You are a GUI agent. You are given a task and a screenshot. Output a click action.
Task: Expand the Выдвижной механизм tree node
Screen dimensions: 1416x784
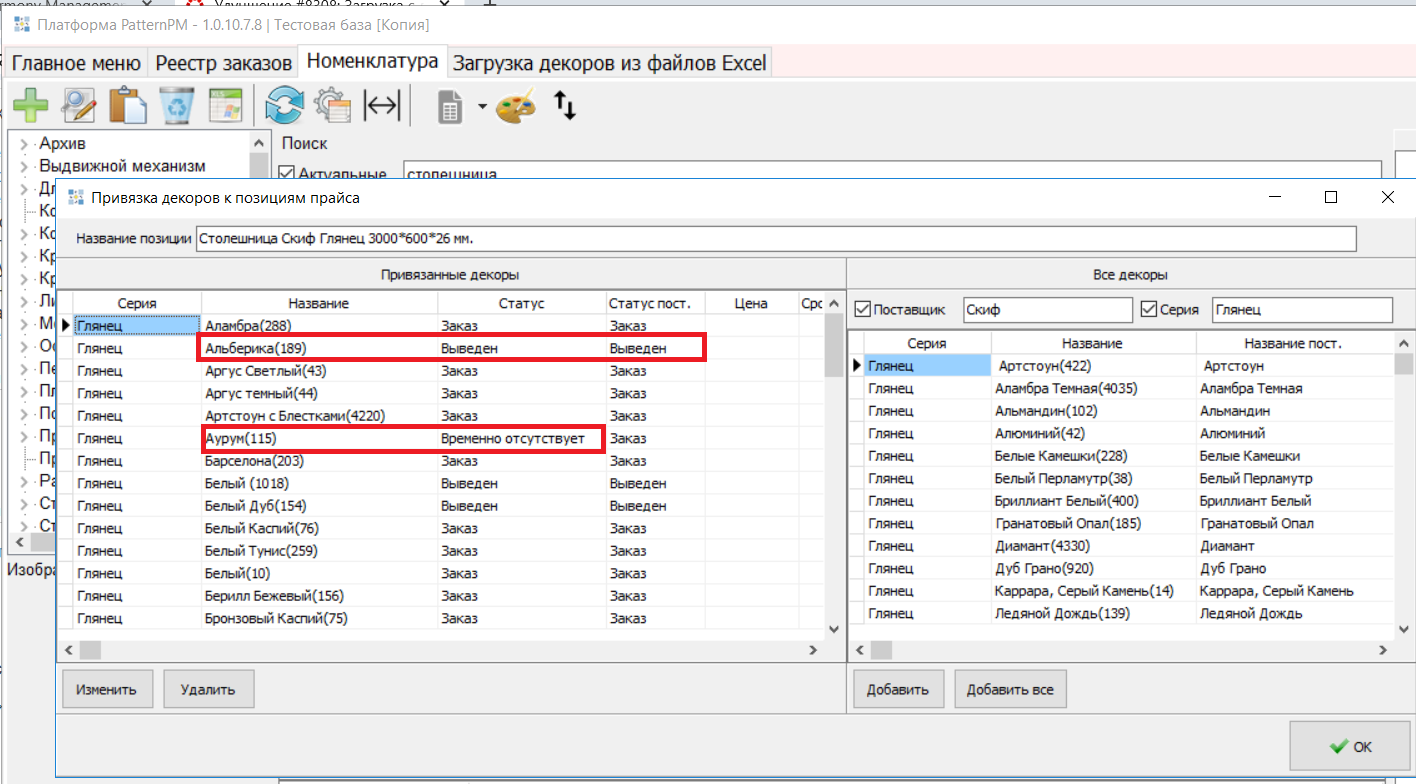[x=23, y=167]
